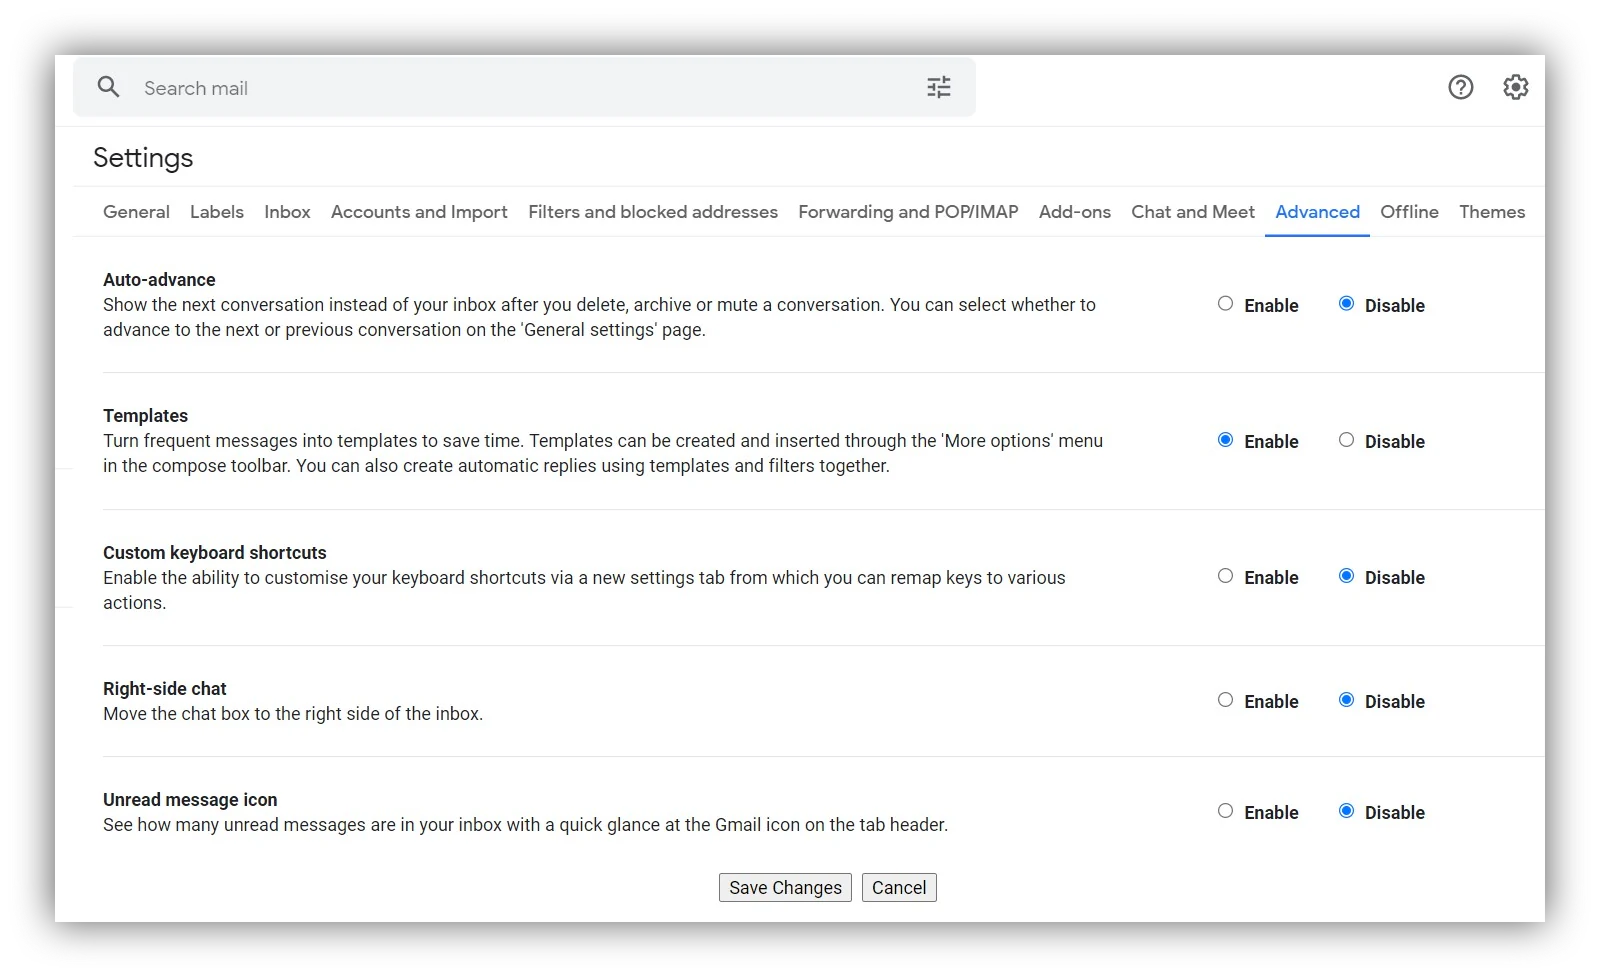
Task: Enable Right-side chat
Action: coord(1225,700)
